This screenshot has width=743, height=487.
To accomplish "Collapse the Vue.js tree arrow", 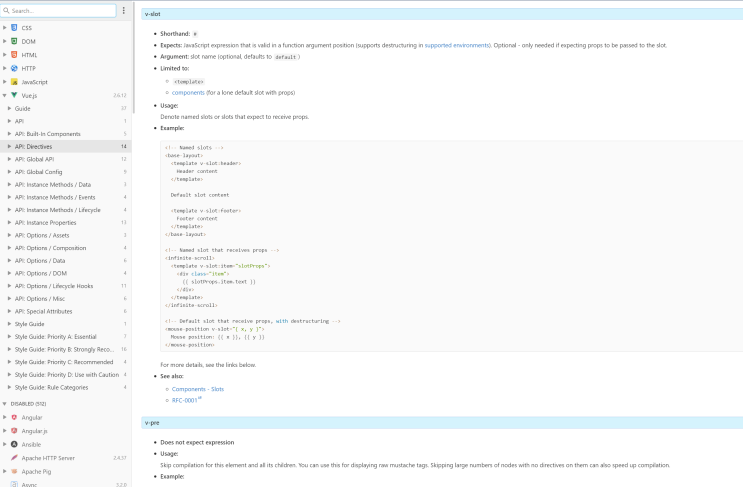I will point(5,95).
